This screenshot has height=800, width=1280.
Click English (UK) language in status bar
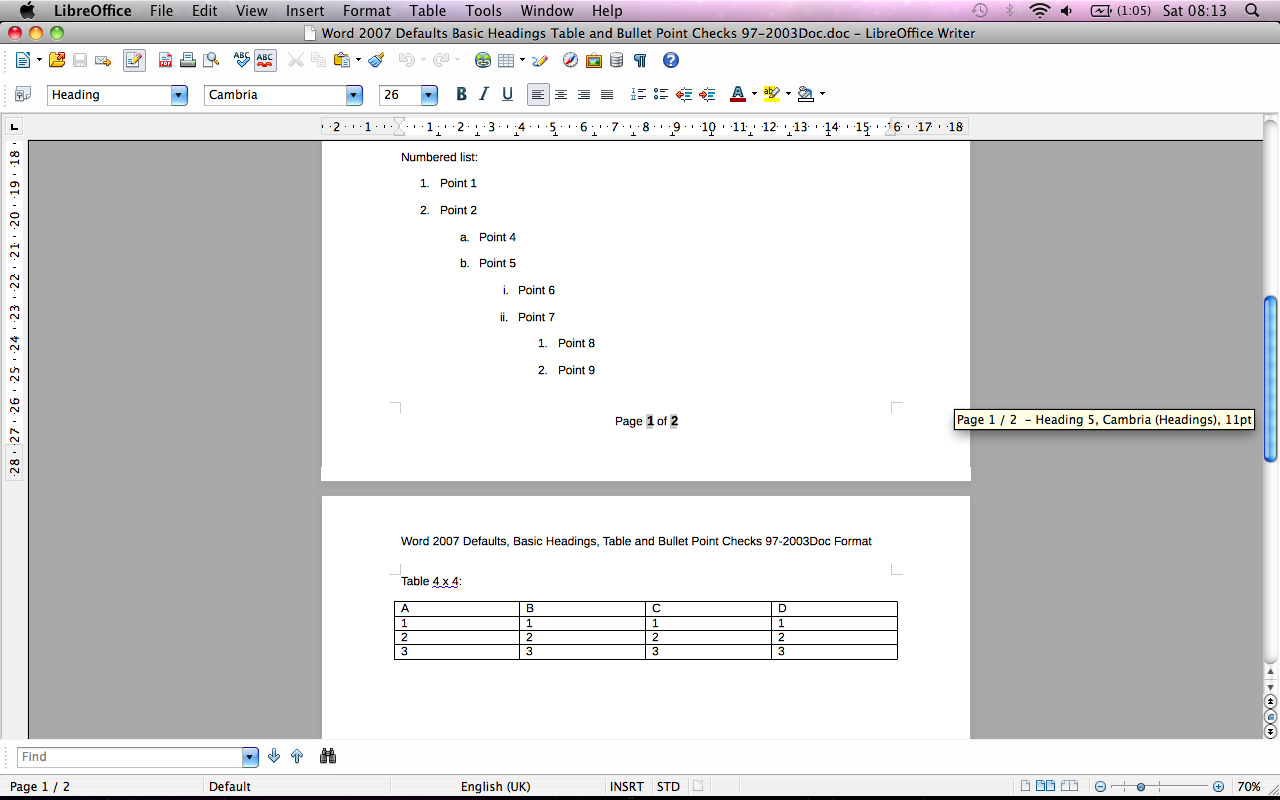click(495, 787)
